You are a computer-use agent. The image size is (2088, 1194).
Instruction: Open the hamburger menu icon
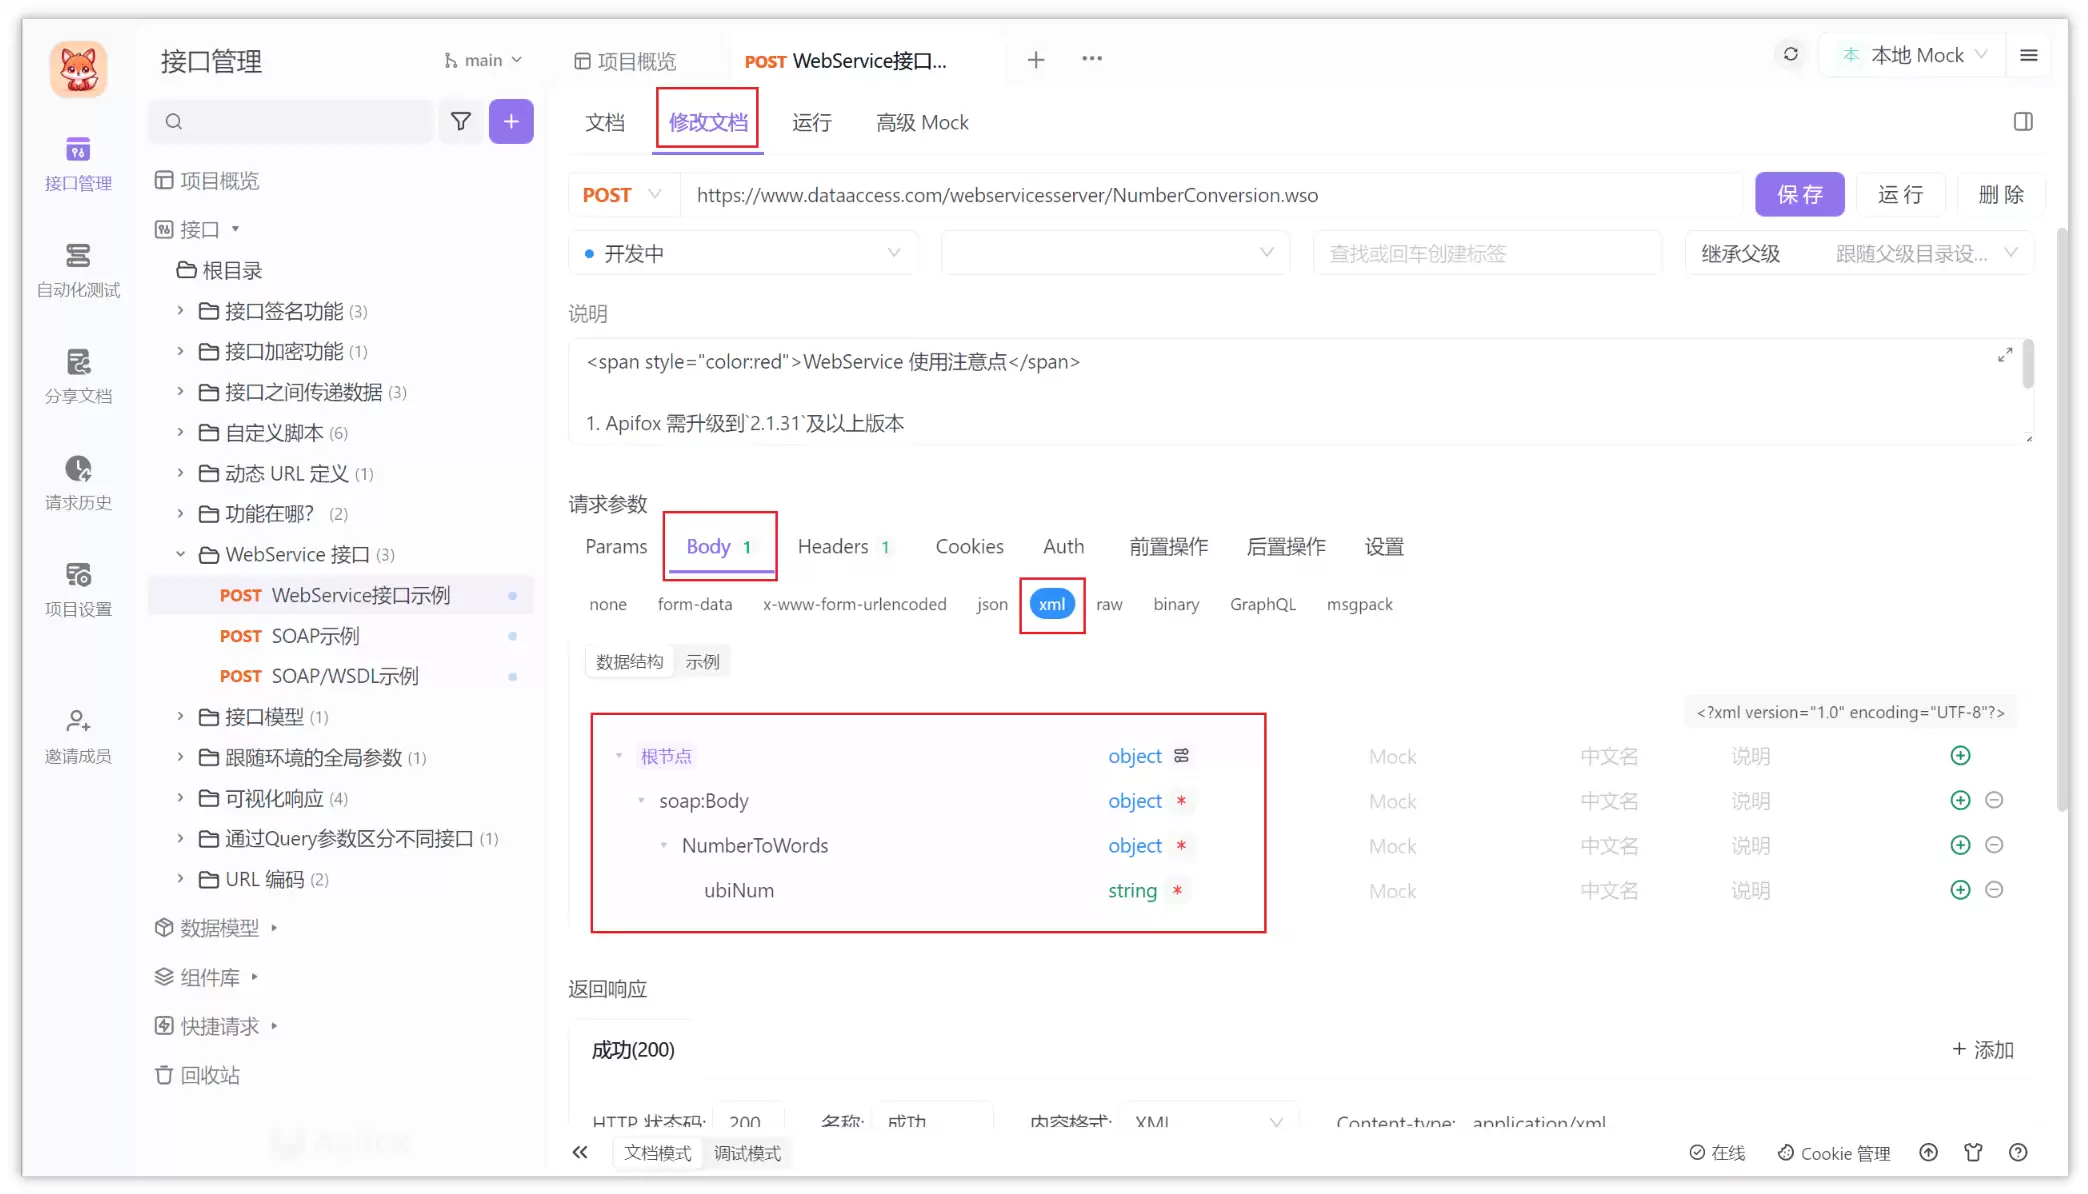click(2029, 56)
